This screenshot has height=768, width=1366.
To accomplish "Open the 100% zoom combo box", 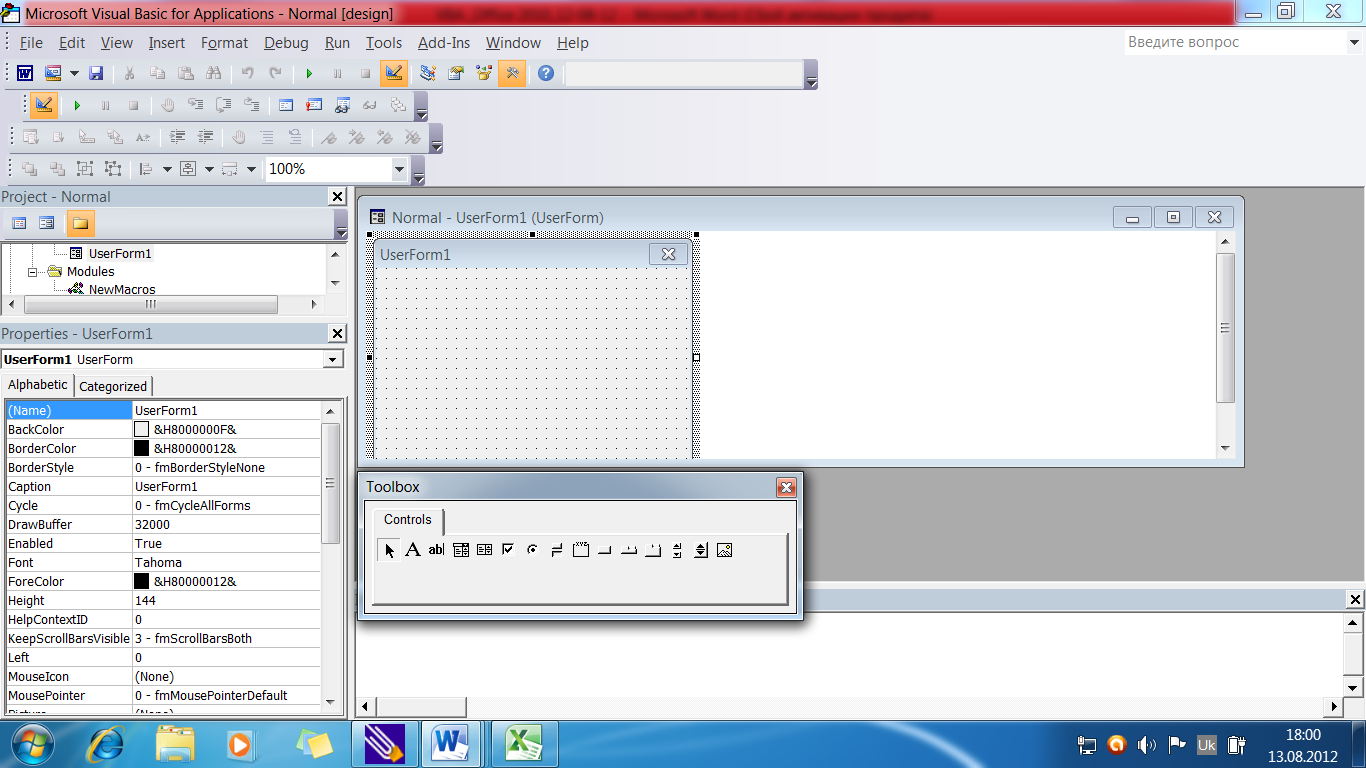I will point(336,169).
